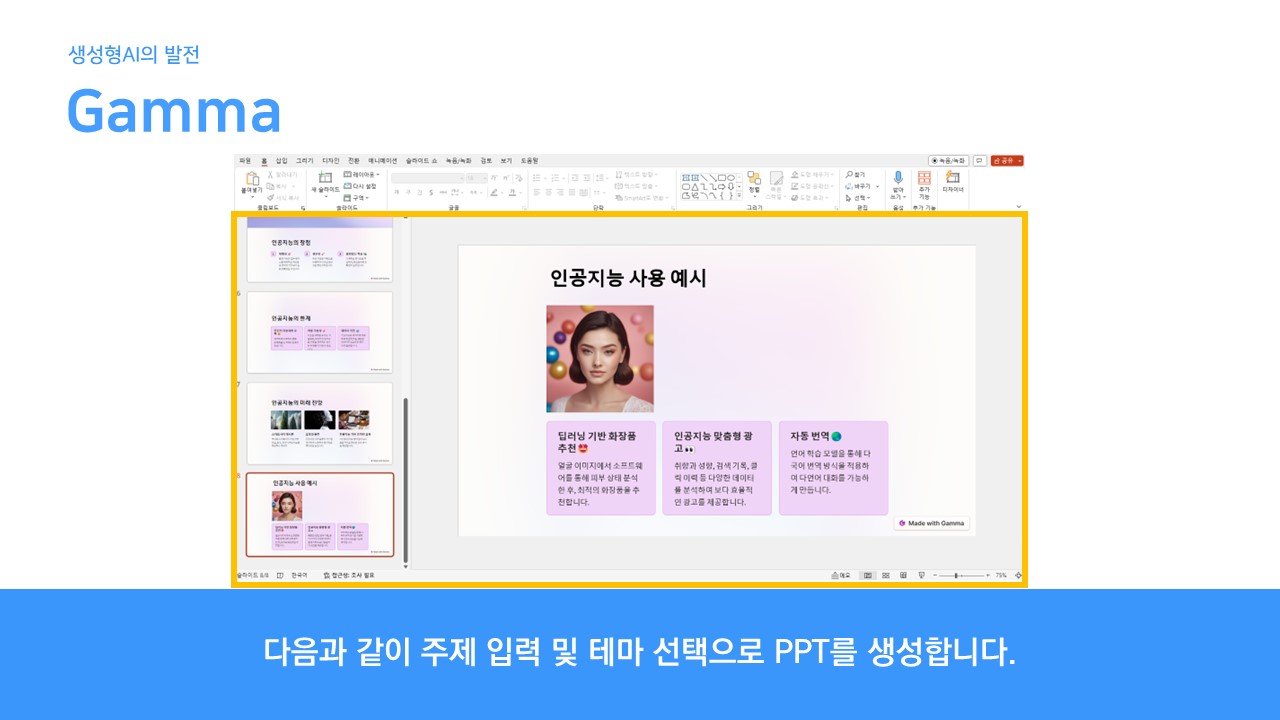The width and height of the screenshot is (1280, 720).
Task: Open the Transitions (전환) tab
Action: click(x=353, y=161)
